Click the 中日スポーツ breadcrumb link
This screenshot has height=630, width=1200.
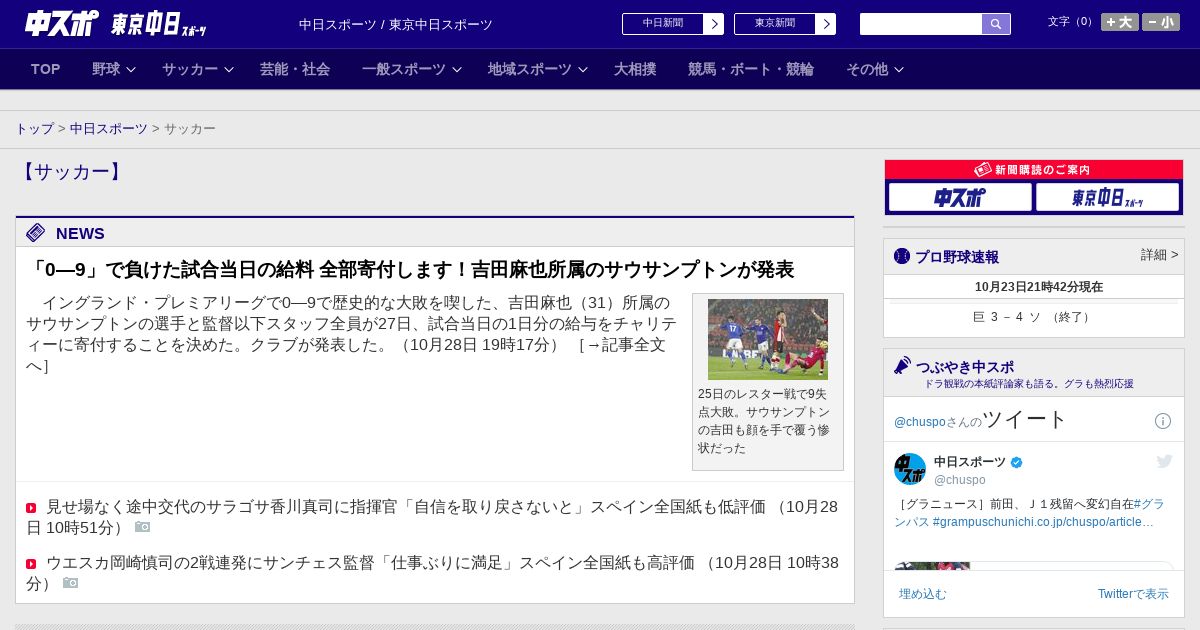(109, 129)
